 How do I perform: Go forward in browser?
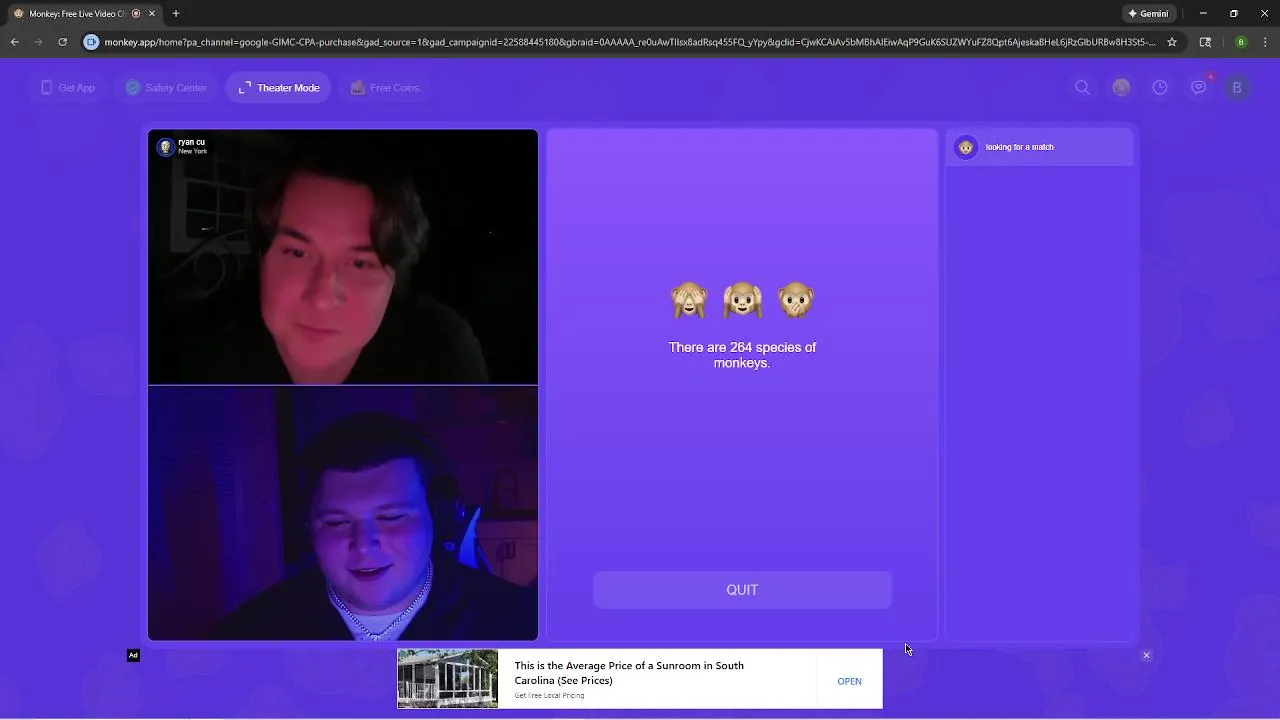click(38, 42)
